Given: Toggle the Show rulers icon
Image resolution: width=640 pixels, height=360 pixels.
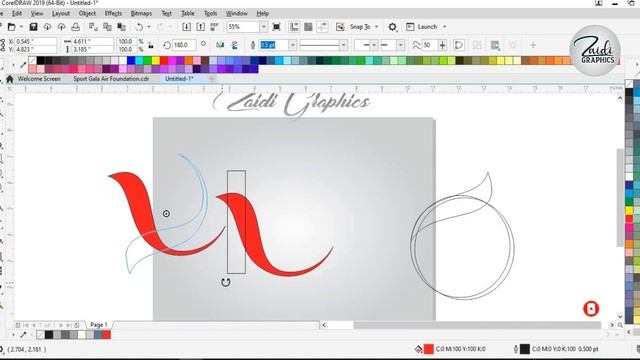Looking at the screenshot, I should 294,27.
